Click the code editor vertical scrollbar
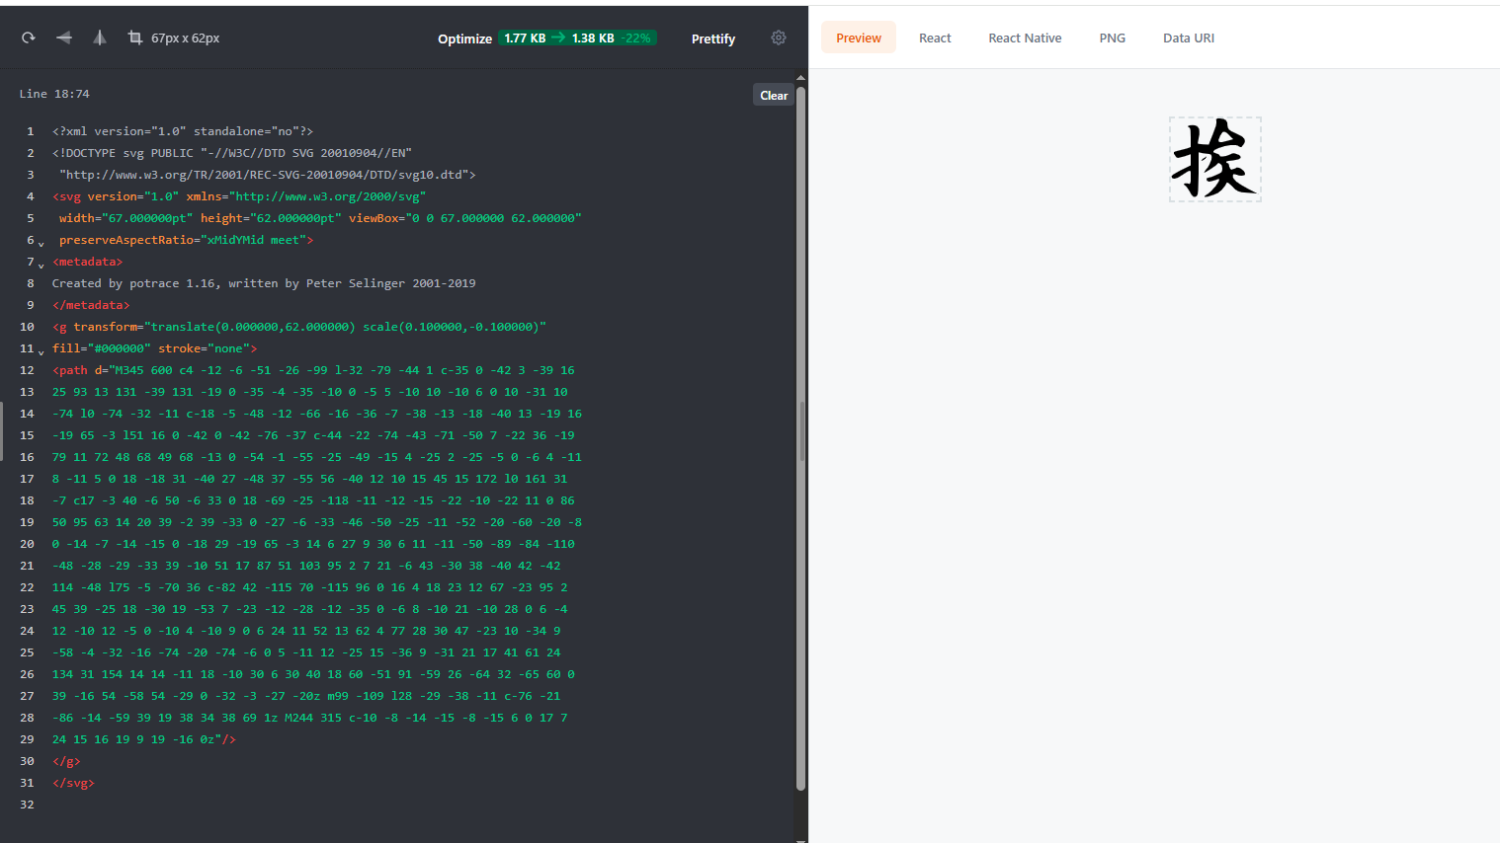Screen dimensions: 1500x843 pyautogui.click(x=800, y=430)
